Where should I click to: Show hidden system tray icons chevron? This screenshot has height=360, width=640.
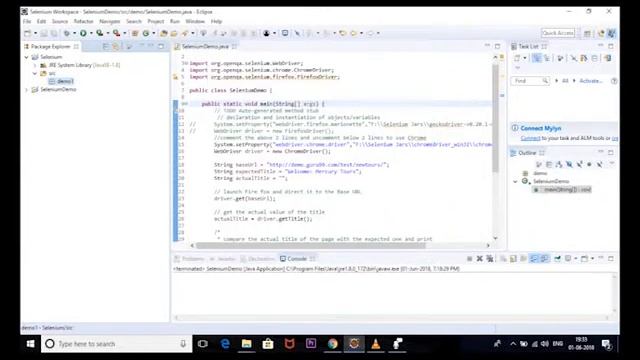click(513, 344)
